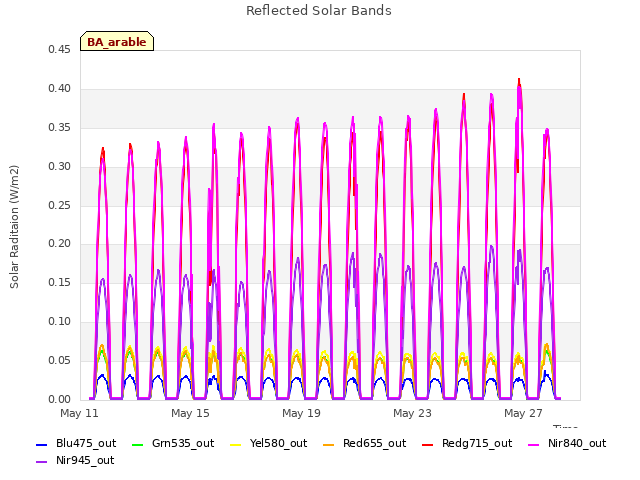Click the blue Blu475_out legend swatch
This screenshot has width=640, height=480.
point(42,444)
